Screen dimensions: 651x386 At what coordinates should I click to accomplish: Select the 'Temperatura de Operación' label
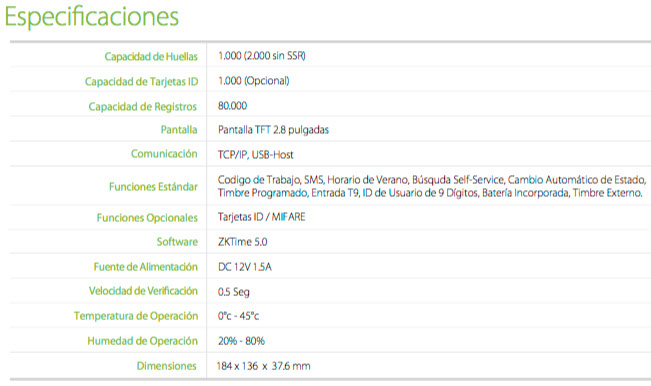pyautogui.click(x=136, y=316)
